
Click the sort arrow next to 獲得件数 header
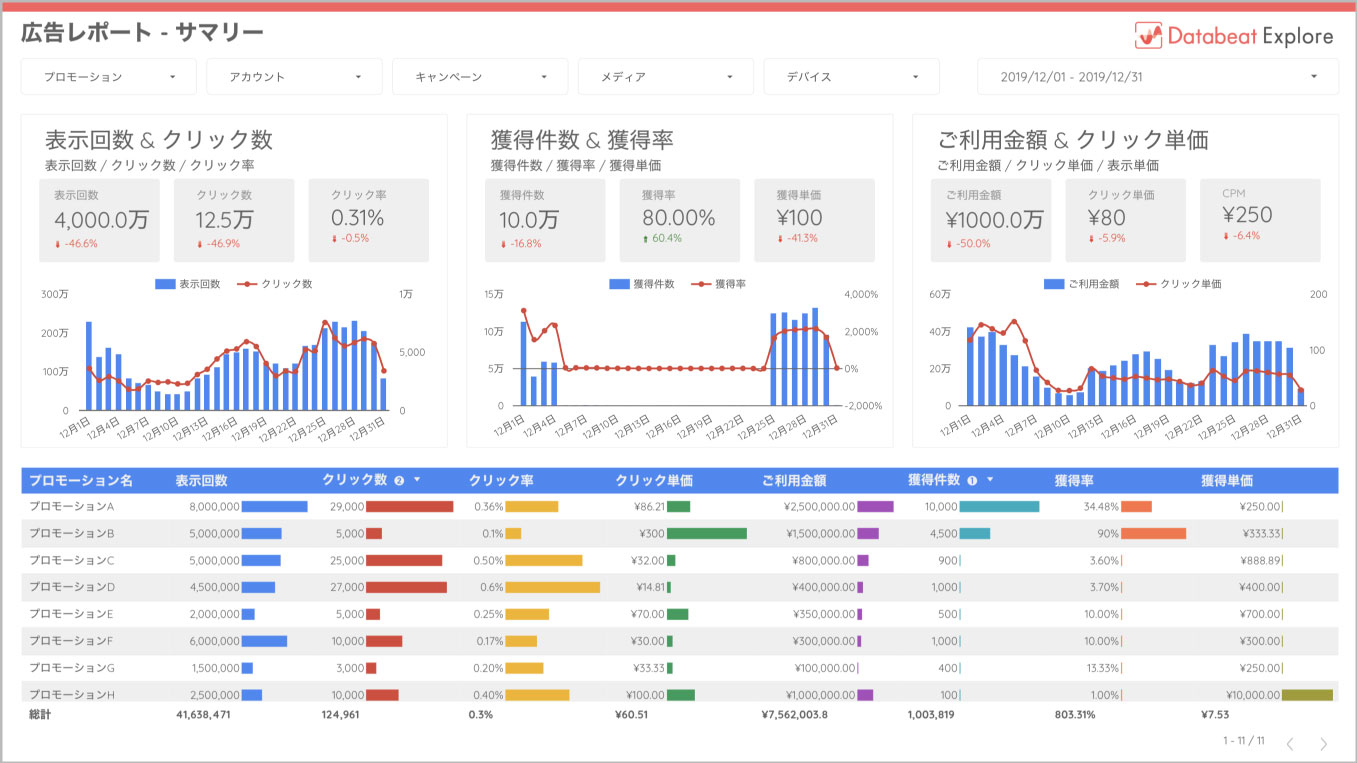[990, 480]
